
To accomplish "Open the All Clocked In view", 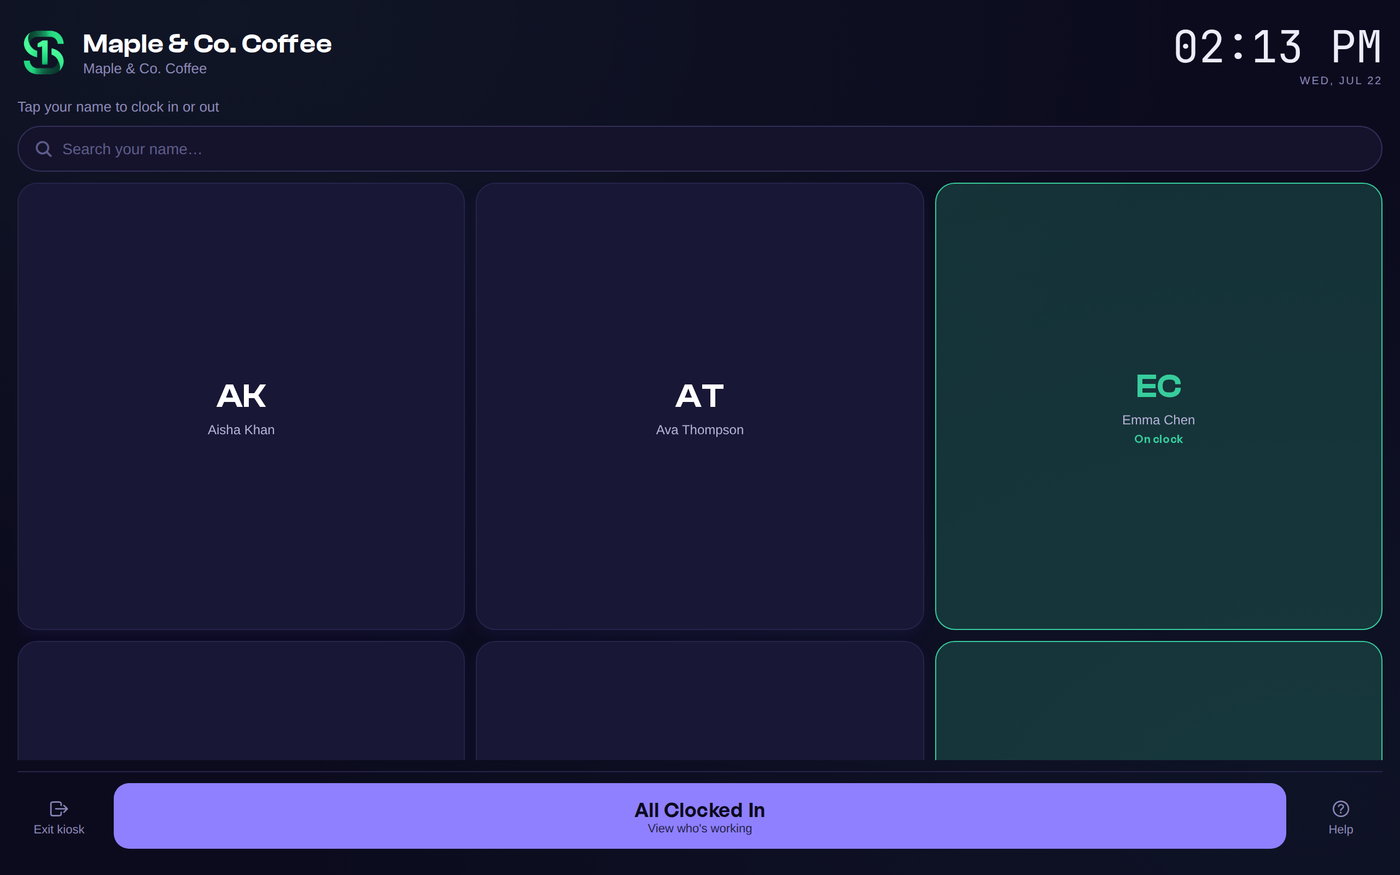I will pos(700,816).
